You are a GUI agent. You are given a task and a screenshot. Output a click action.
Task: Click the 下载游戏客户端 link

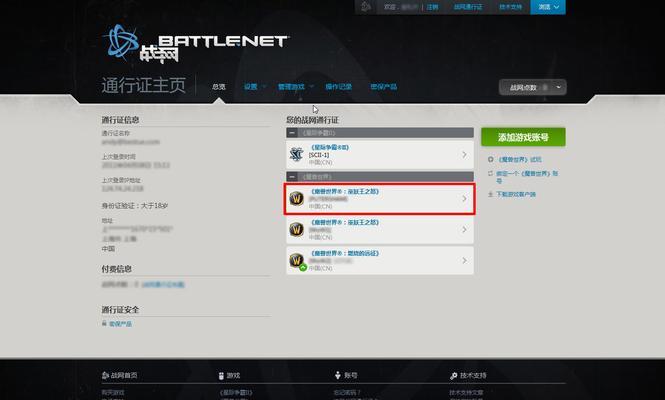pyautogui.click(x=516, y=194)
